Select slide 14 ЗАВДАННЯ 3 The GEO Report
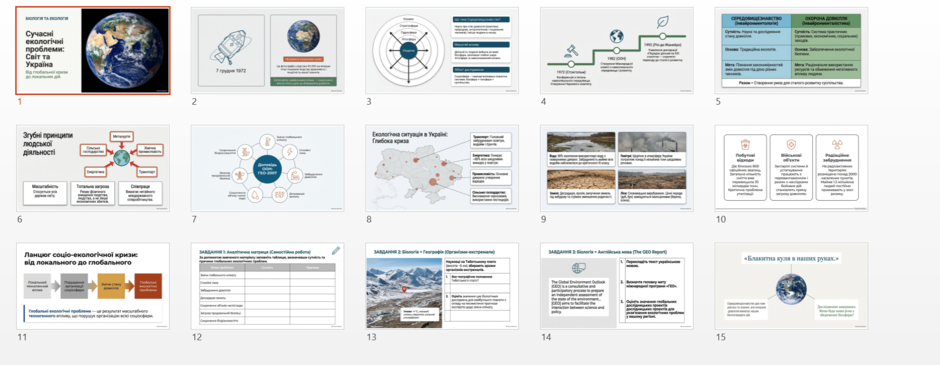Viewport: 940px width, 365px height. (617, 286)
